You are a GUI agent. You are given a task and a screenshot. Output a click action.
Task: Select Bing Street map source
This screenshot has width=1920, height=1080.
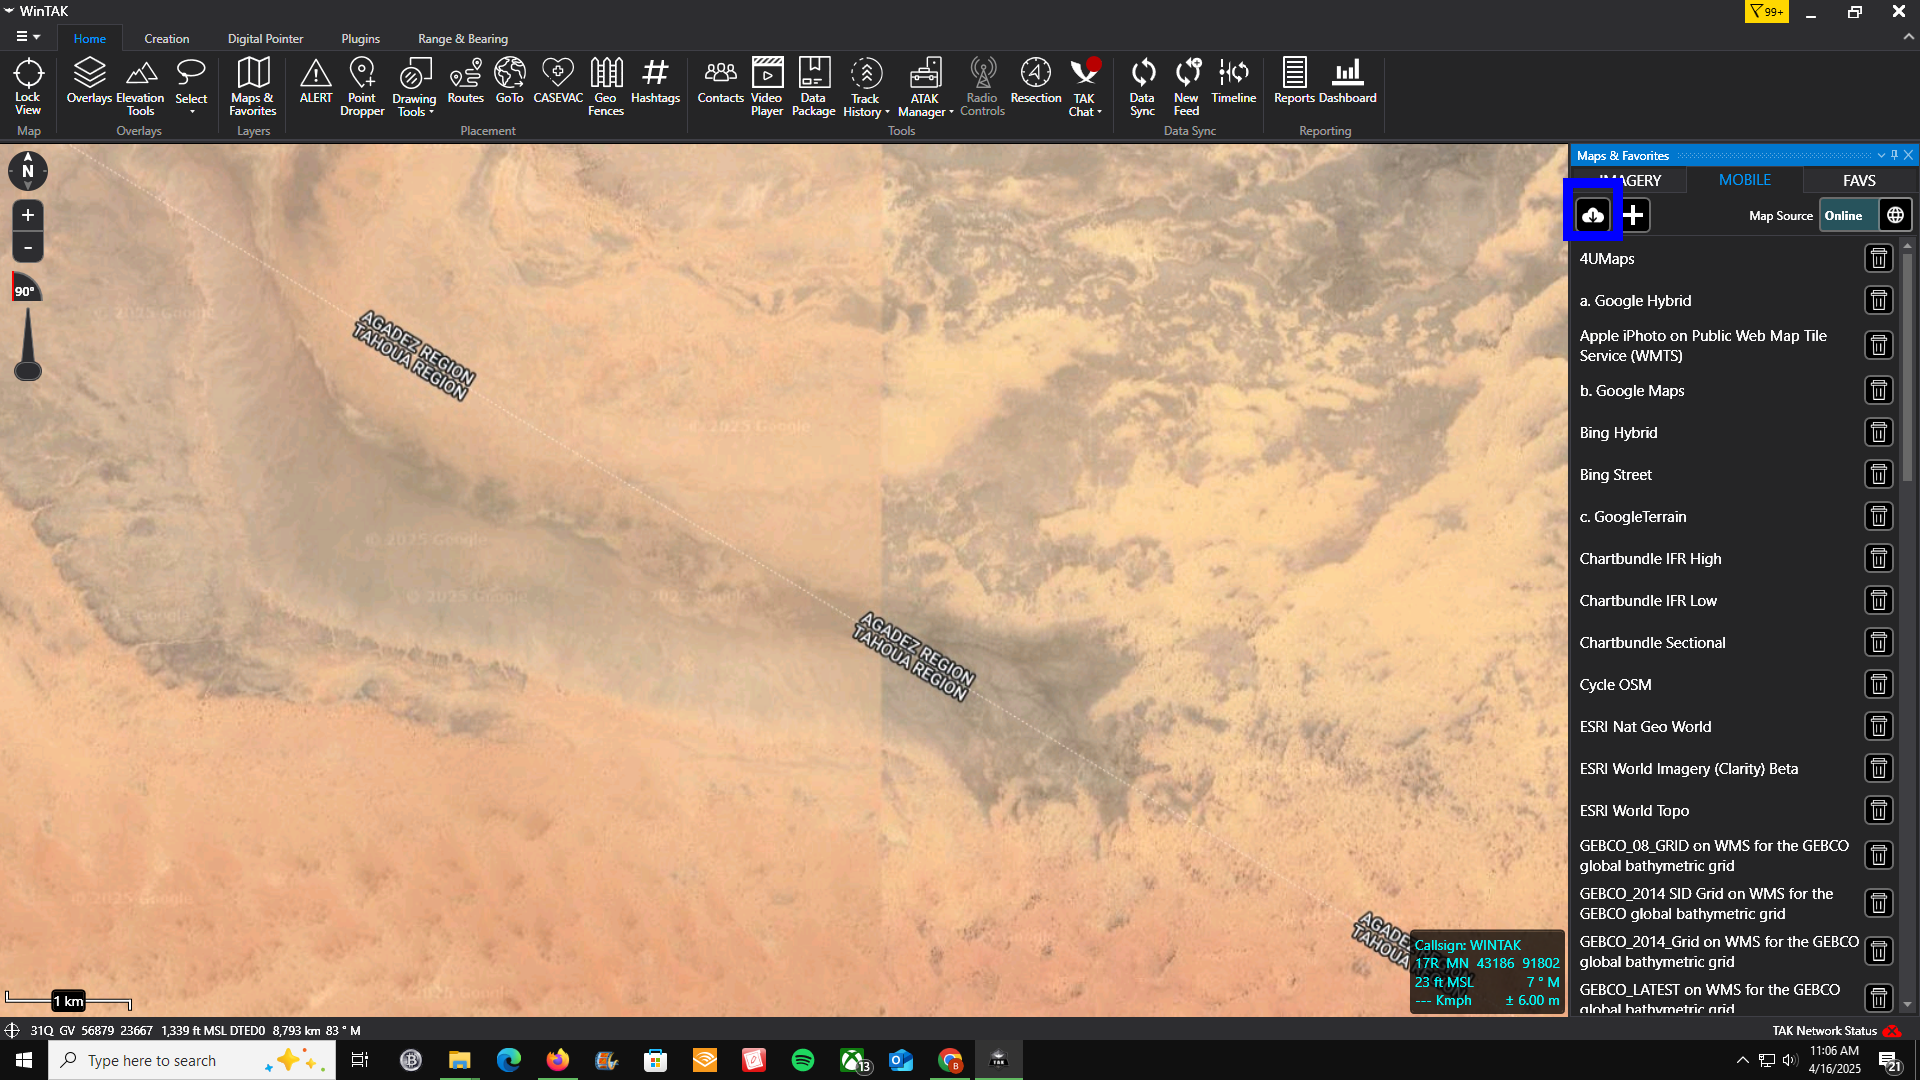point(1615,474)
